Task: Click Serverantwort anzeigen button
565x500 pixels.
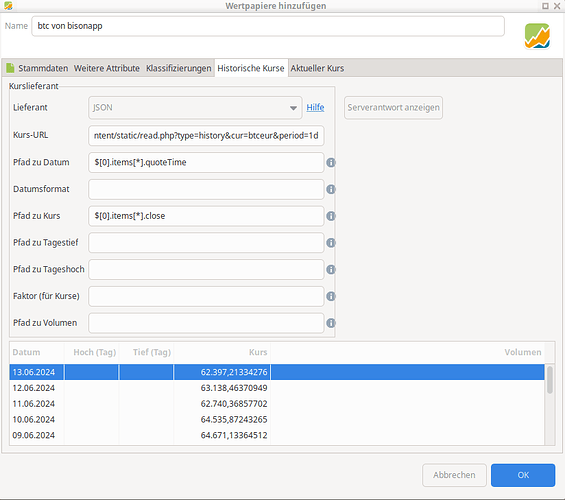Action: [393, 108]
